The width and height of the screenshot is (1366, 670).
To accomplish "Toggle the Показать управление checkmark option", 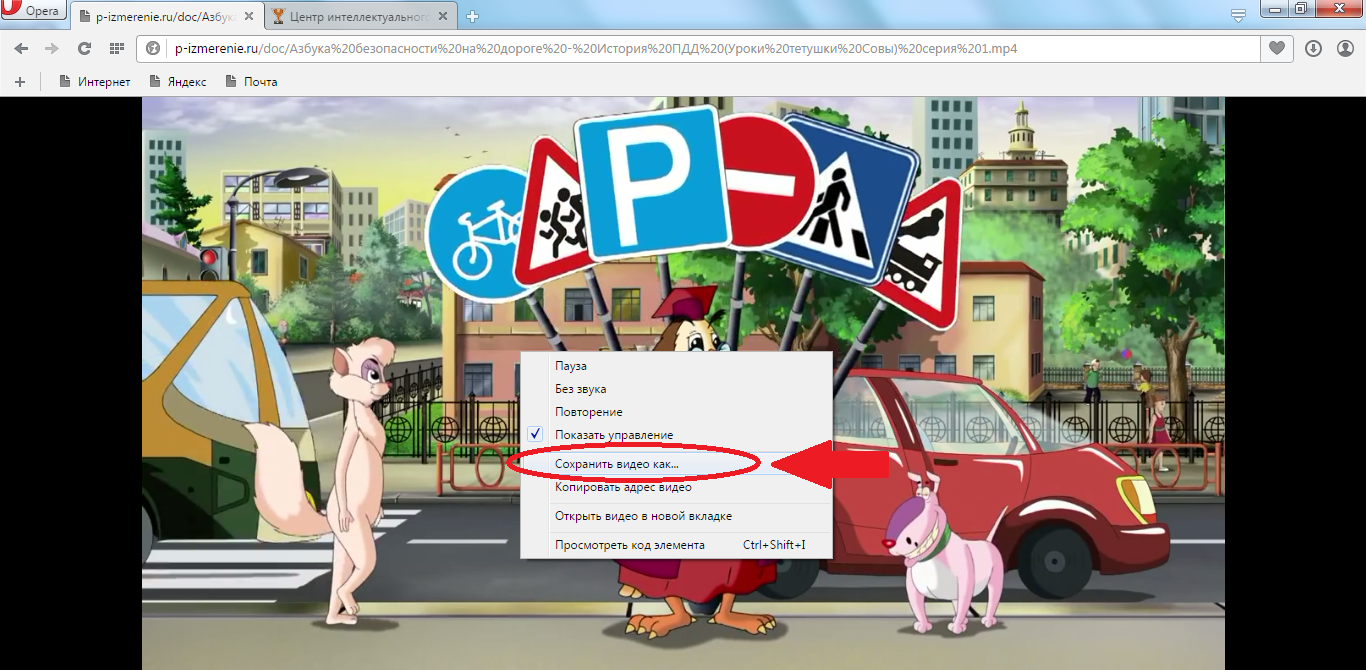I will coord(677,435).
